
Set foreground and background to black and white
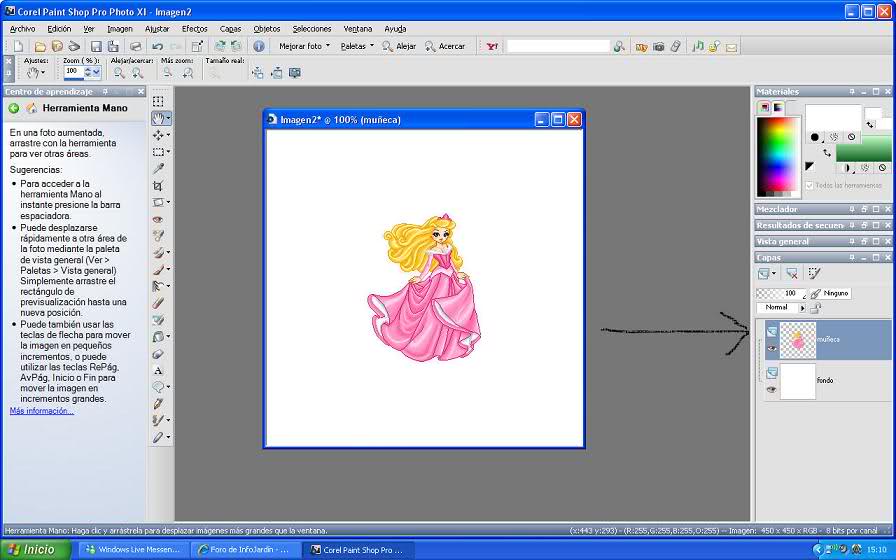coord(809,166)
